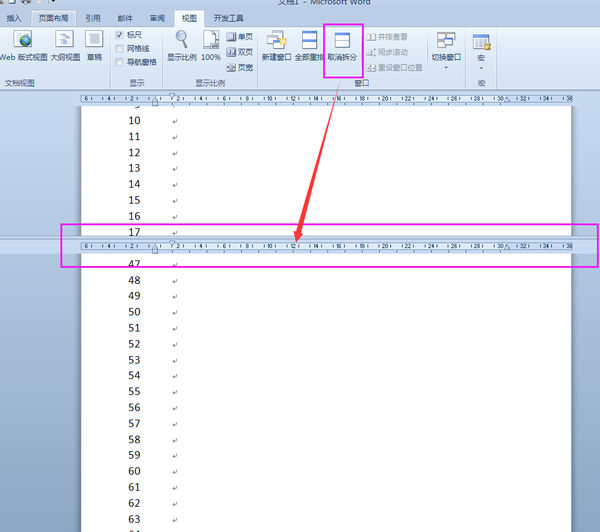Click line numbered 54
This screenshot has height=532, width=600.
click(134, 375)
